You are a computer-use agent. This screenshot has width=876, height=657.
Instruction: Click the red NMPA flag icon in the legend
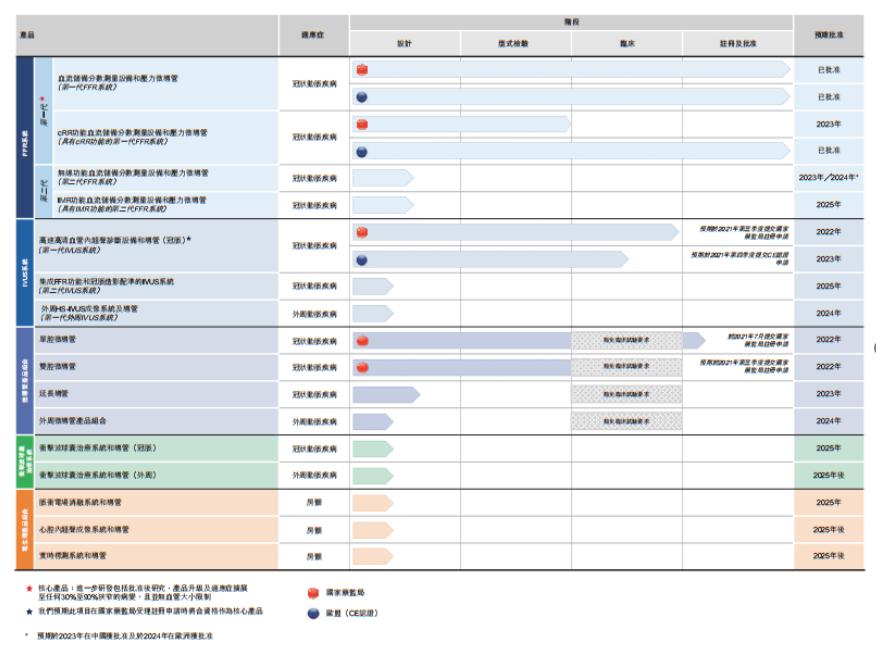coord(313,593)
